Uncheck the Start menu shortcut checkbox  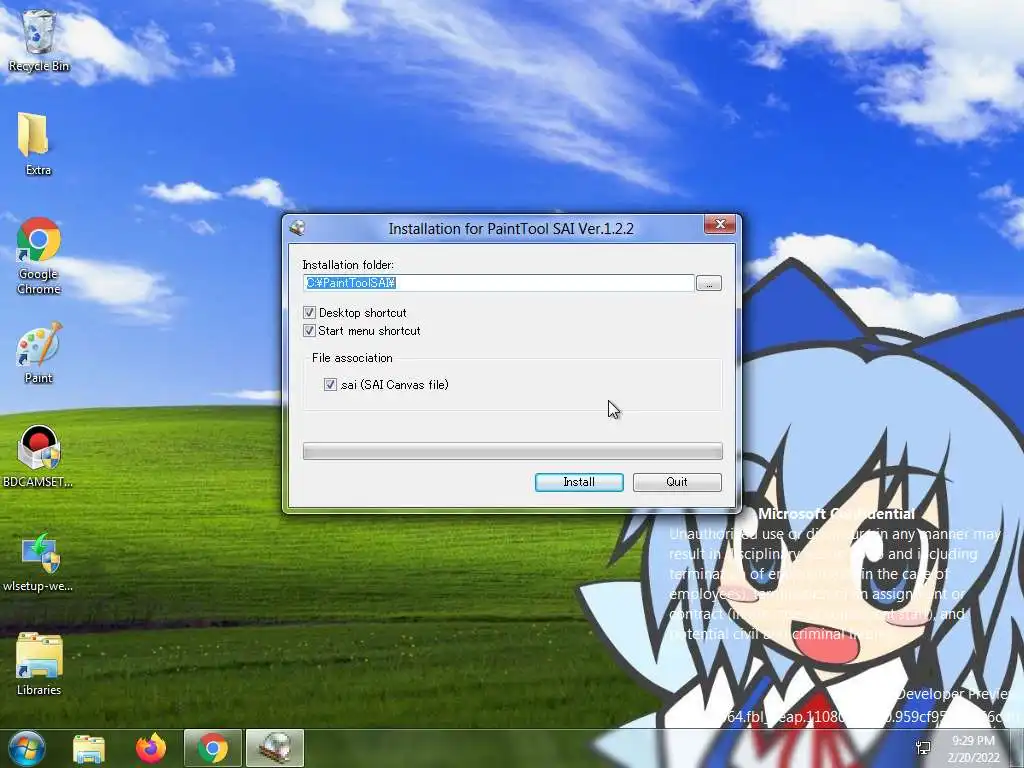coord(309,330)
